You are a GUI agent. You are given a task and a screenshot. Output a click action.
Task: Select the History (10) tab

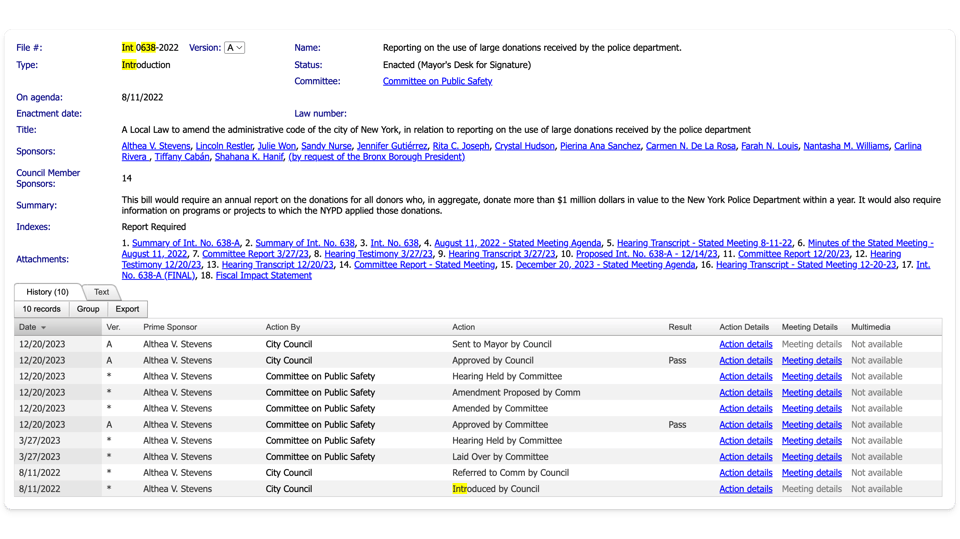pyautogui.click(x=47, y=292)
